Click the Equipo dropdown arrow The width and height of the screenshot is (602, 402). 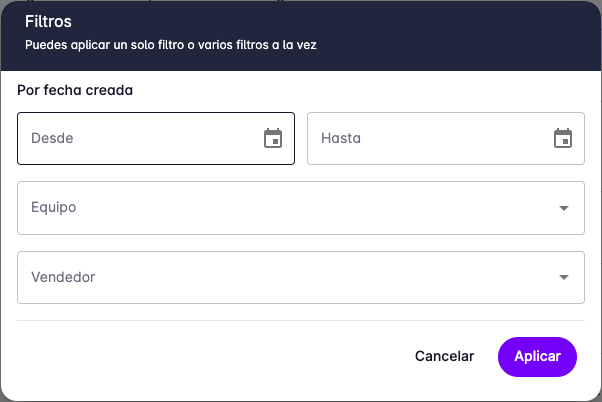tap(564, 208)
